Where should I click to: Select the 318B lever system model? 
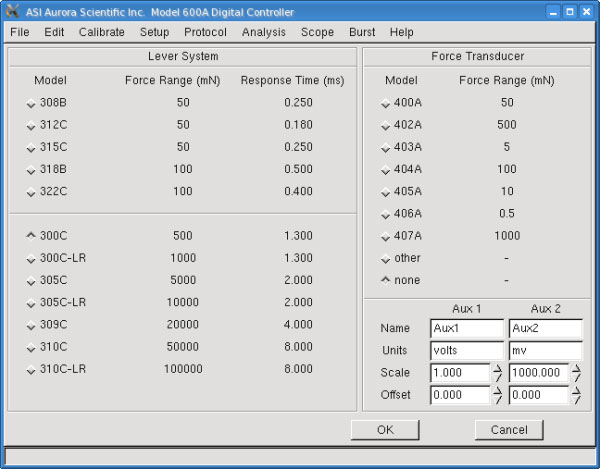tap(31, 170)
